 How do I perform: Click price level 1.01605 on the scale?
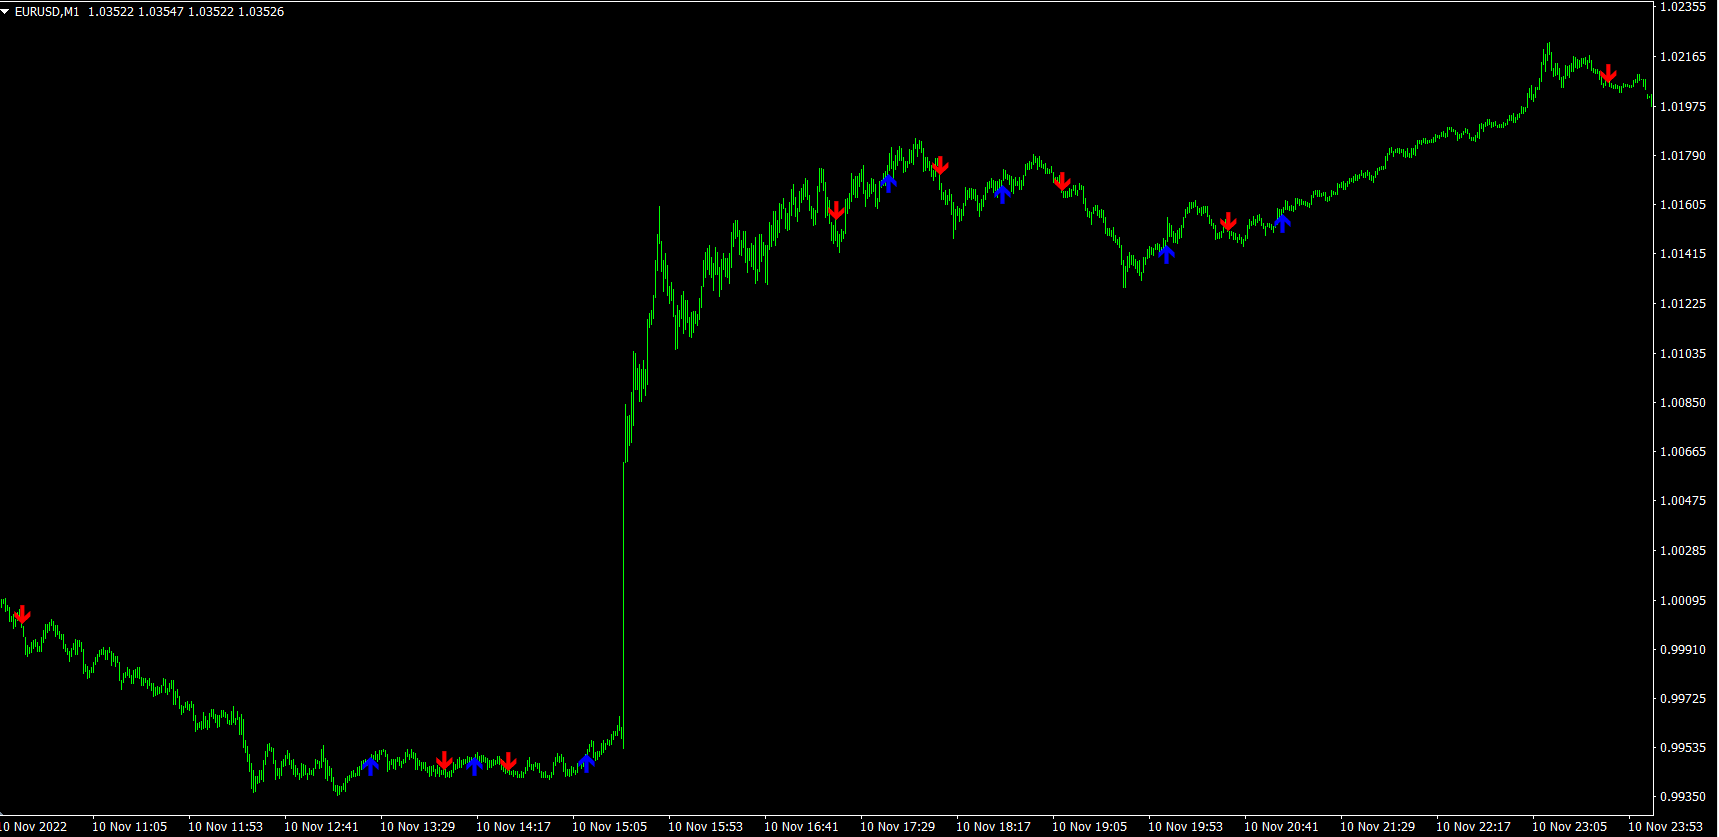pyautogui.click(x=1683, y=204)
